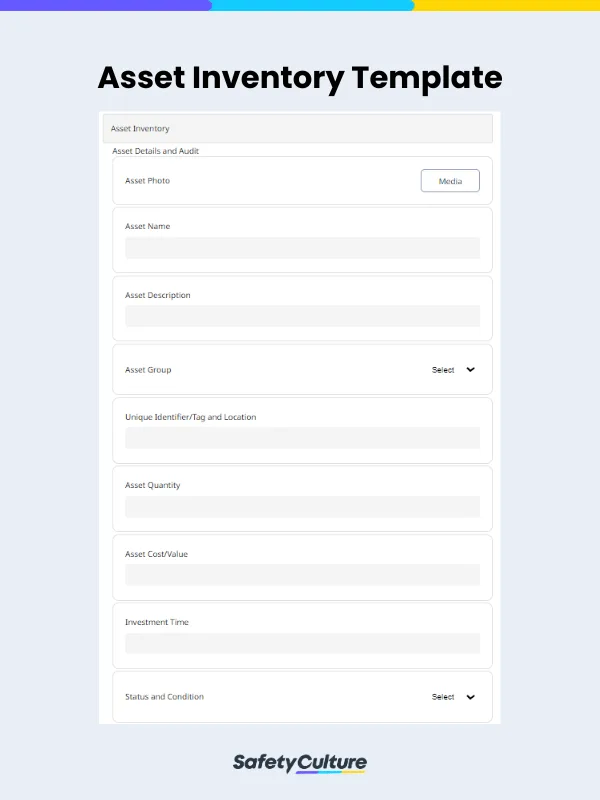Select the Asset Cost/Value input box
The image size is (600, 800).
pos(302,574)
